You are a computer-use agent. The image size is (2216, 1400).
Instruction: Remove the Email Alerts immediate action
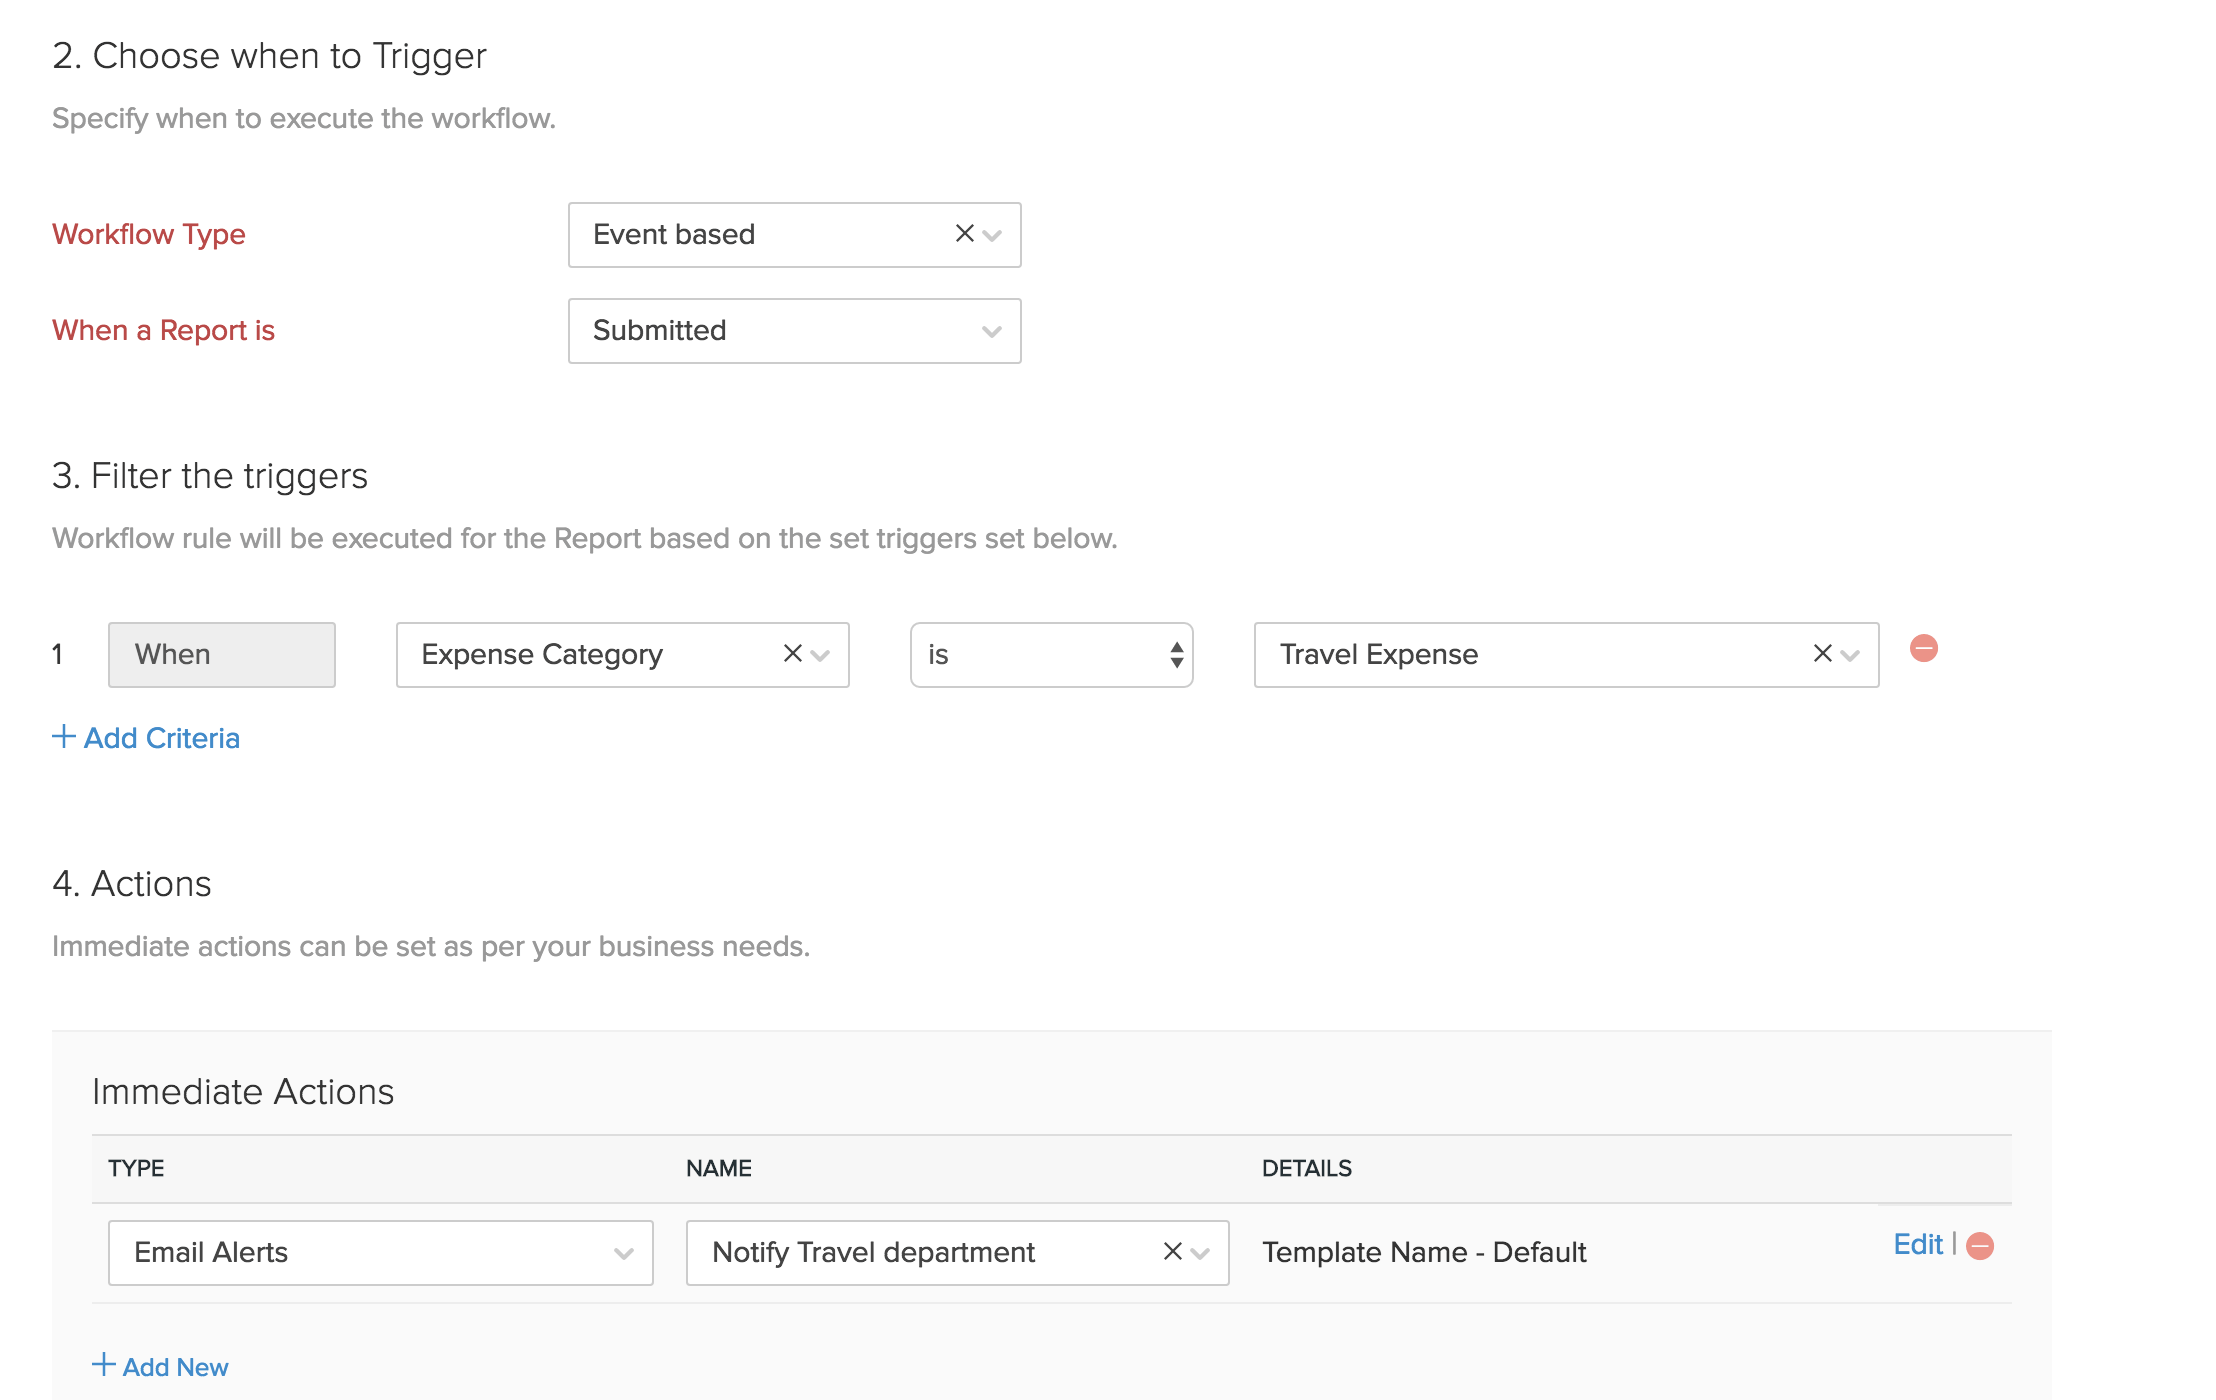pyautogui.click(x=1980, y=1246)
